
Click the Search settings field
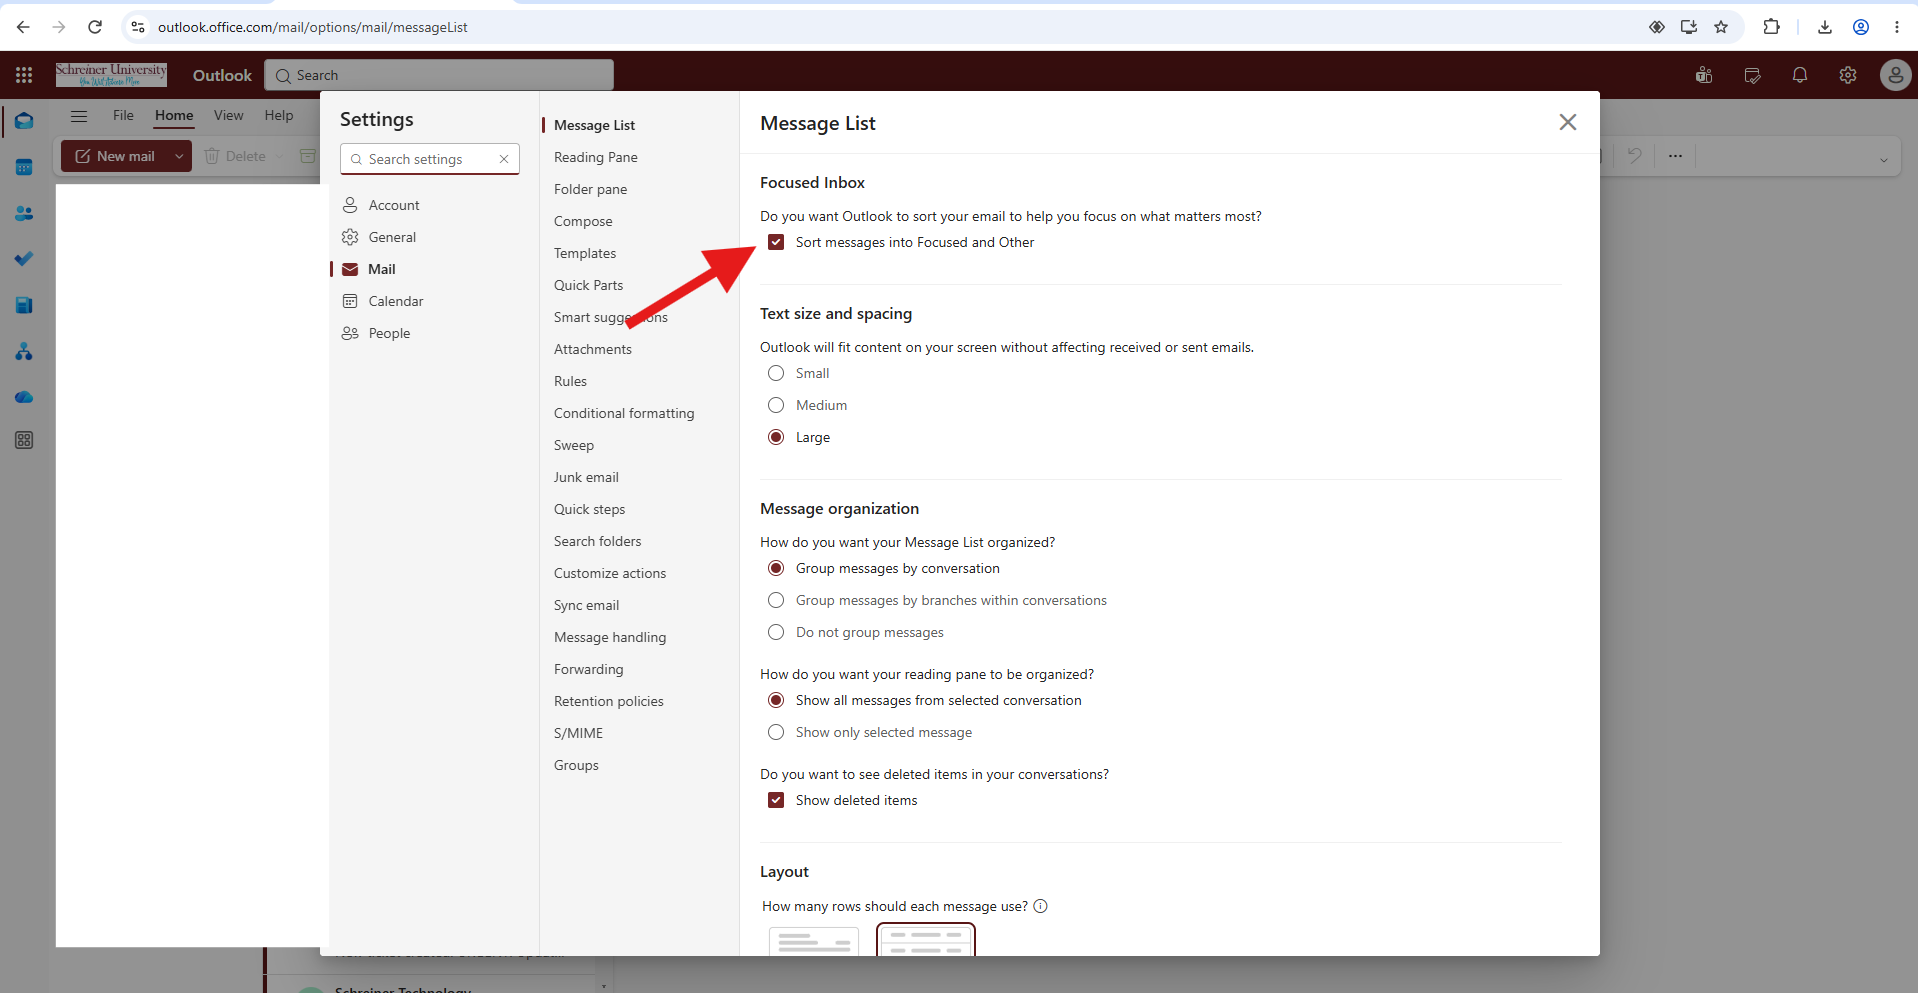click(430, 159)
